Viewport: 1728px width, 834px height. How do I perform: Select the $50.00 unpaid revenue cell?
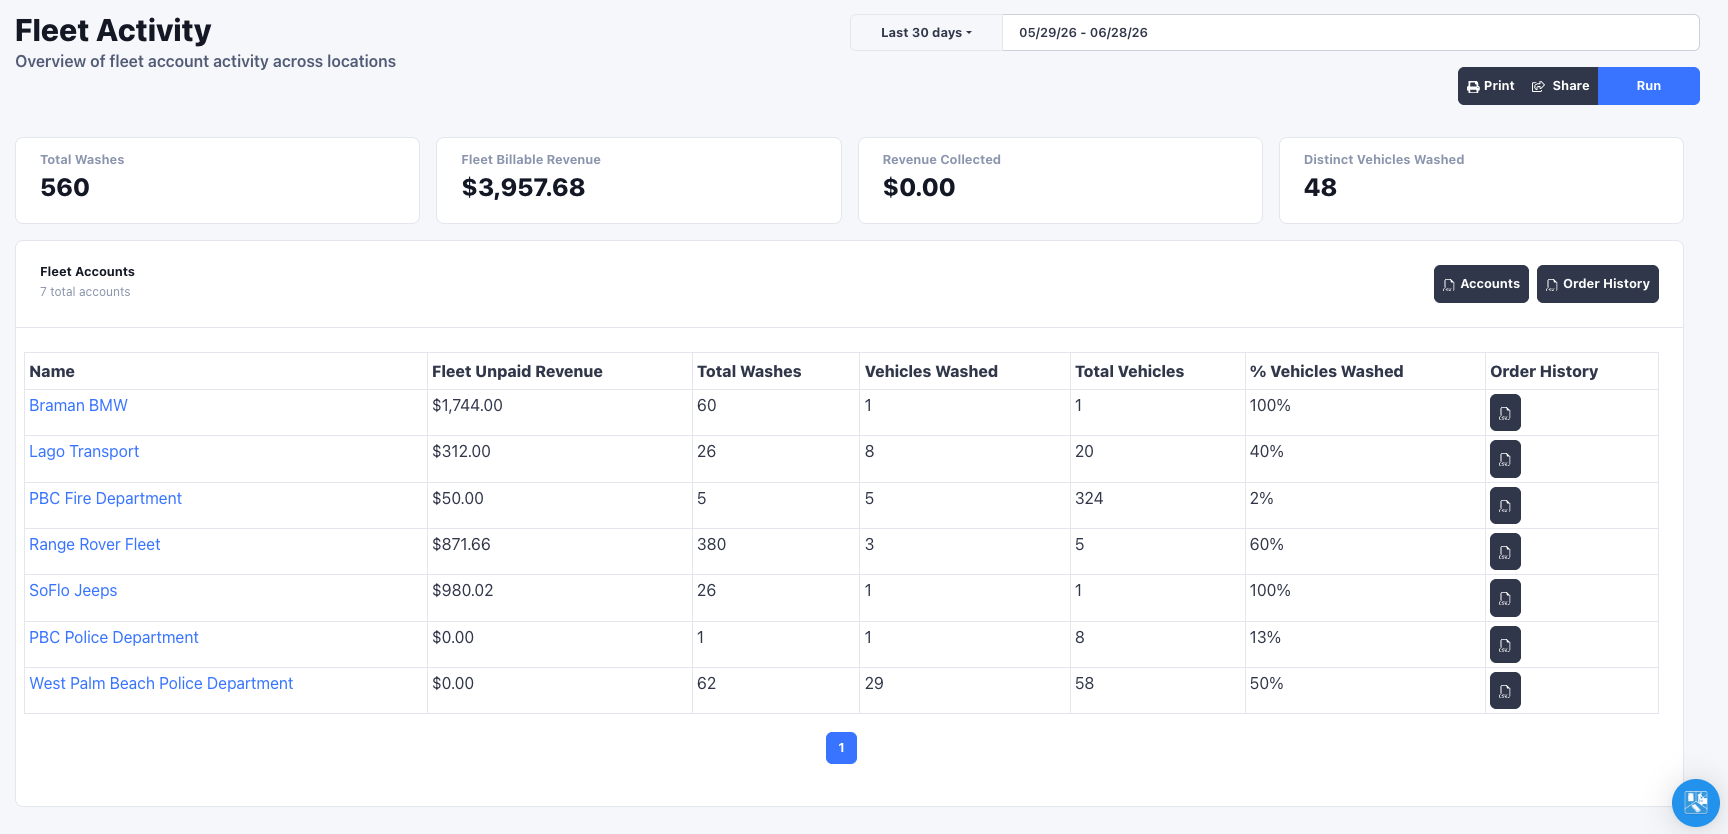559,505
